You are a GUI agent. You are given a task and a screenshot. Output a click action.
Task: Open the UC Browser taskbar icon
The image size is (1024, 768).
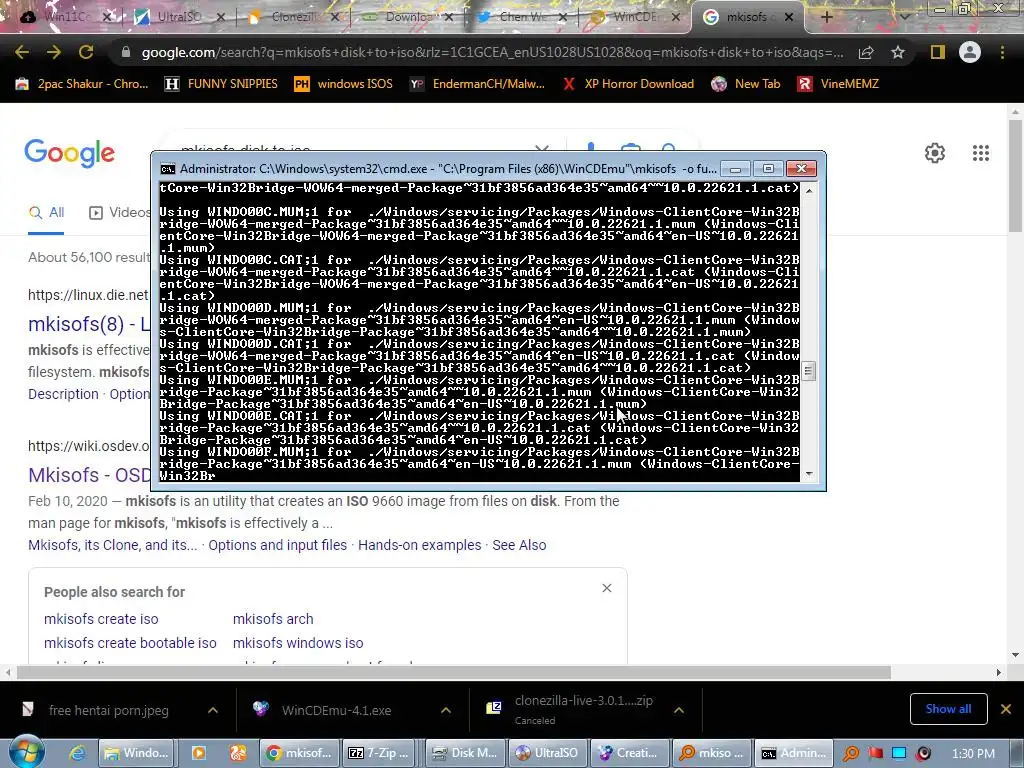[x=238, y=753]
